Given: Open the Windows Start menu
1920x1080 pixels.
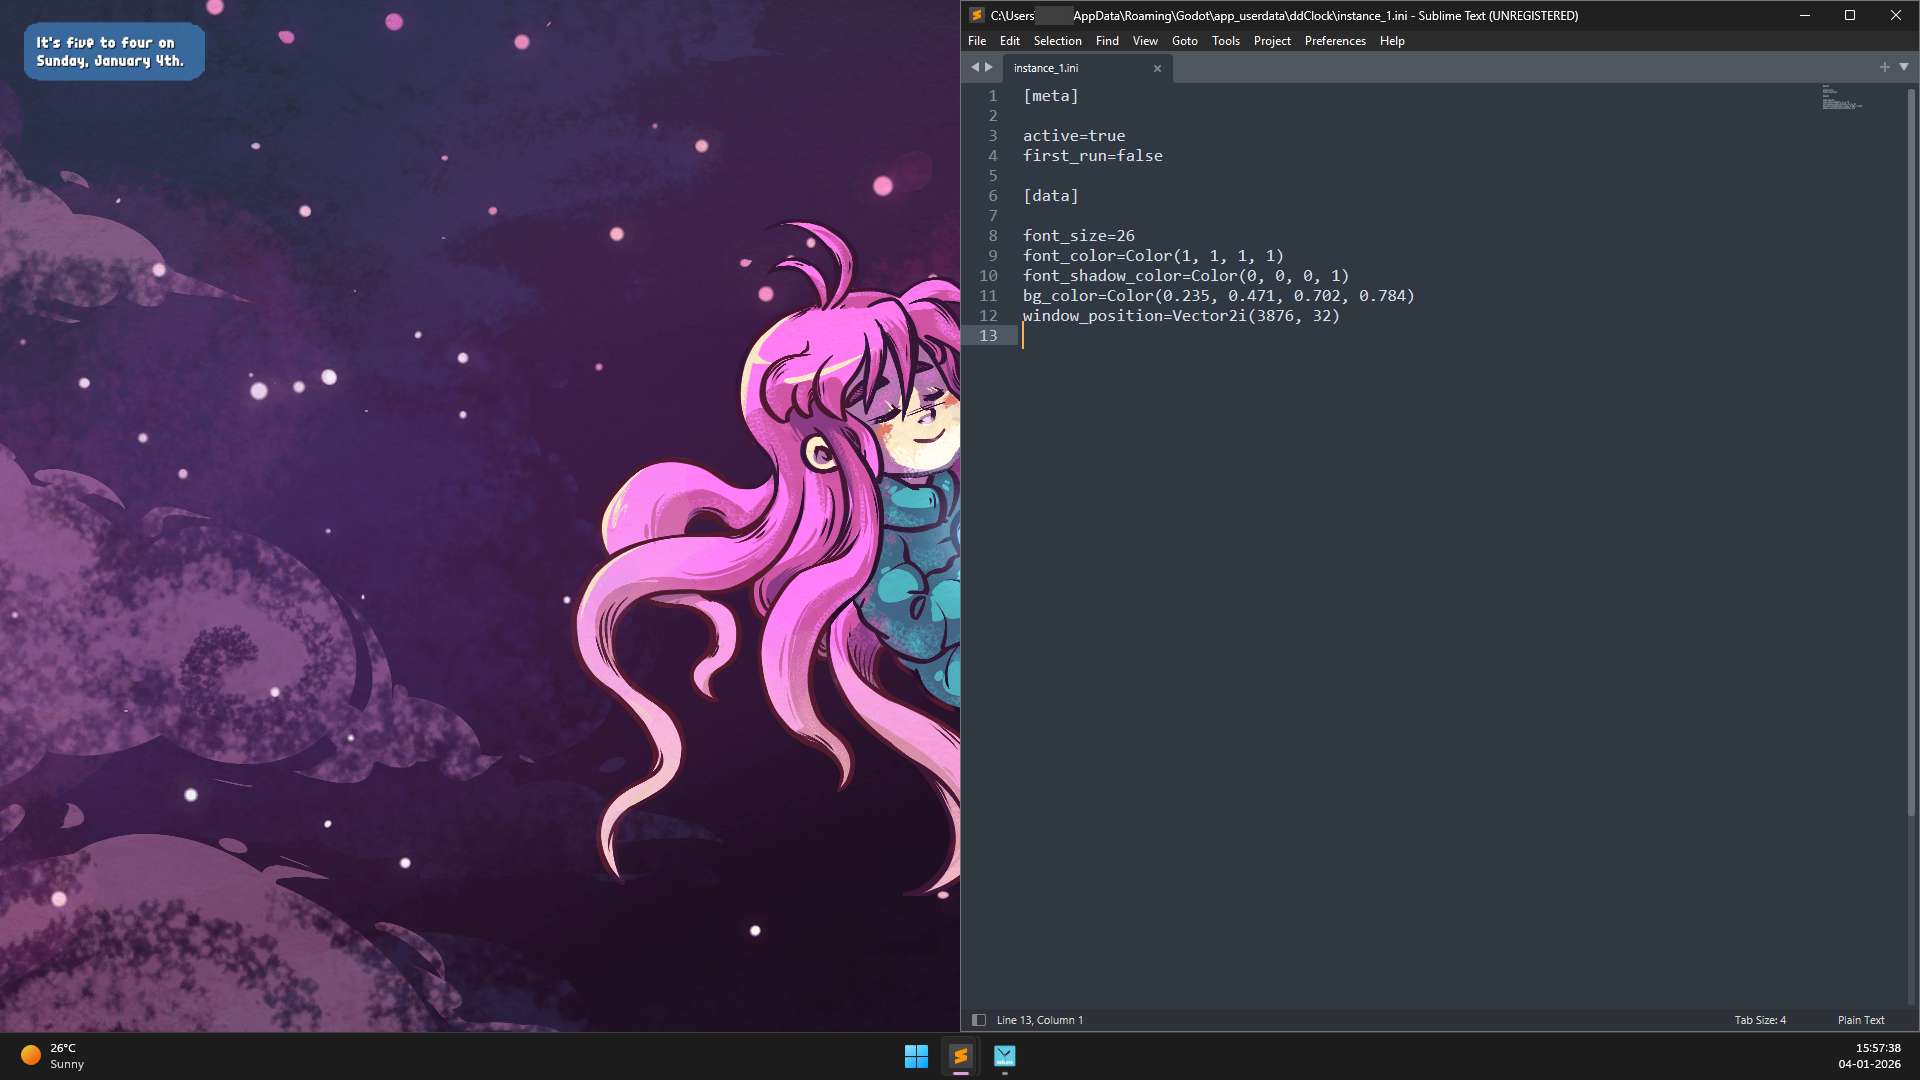Looking at the screenshot, I should (x=916, y=1056).
